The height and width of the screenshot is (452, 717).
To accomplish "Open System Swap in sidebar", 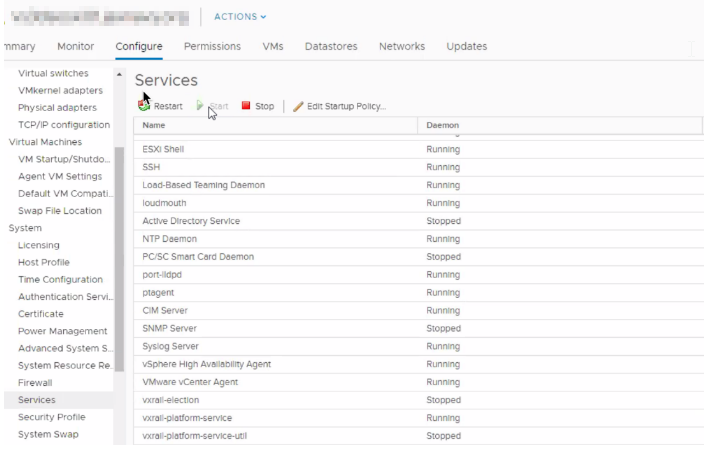I will click(x=48, y=434).
